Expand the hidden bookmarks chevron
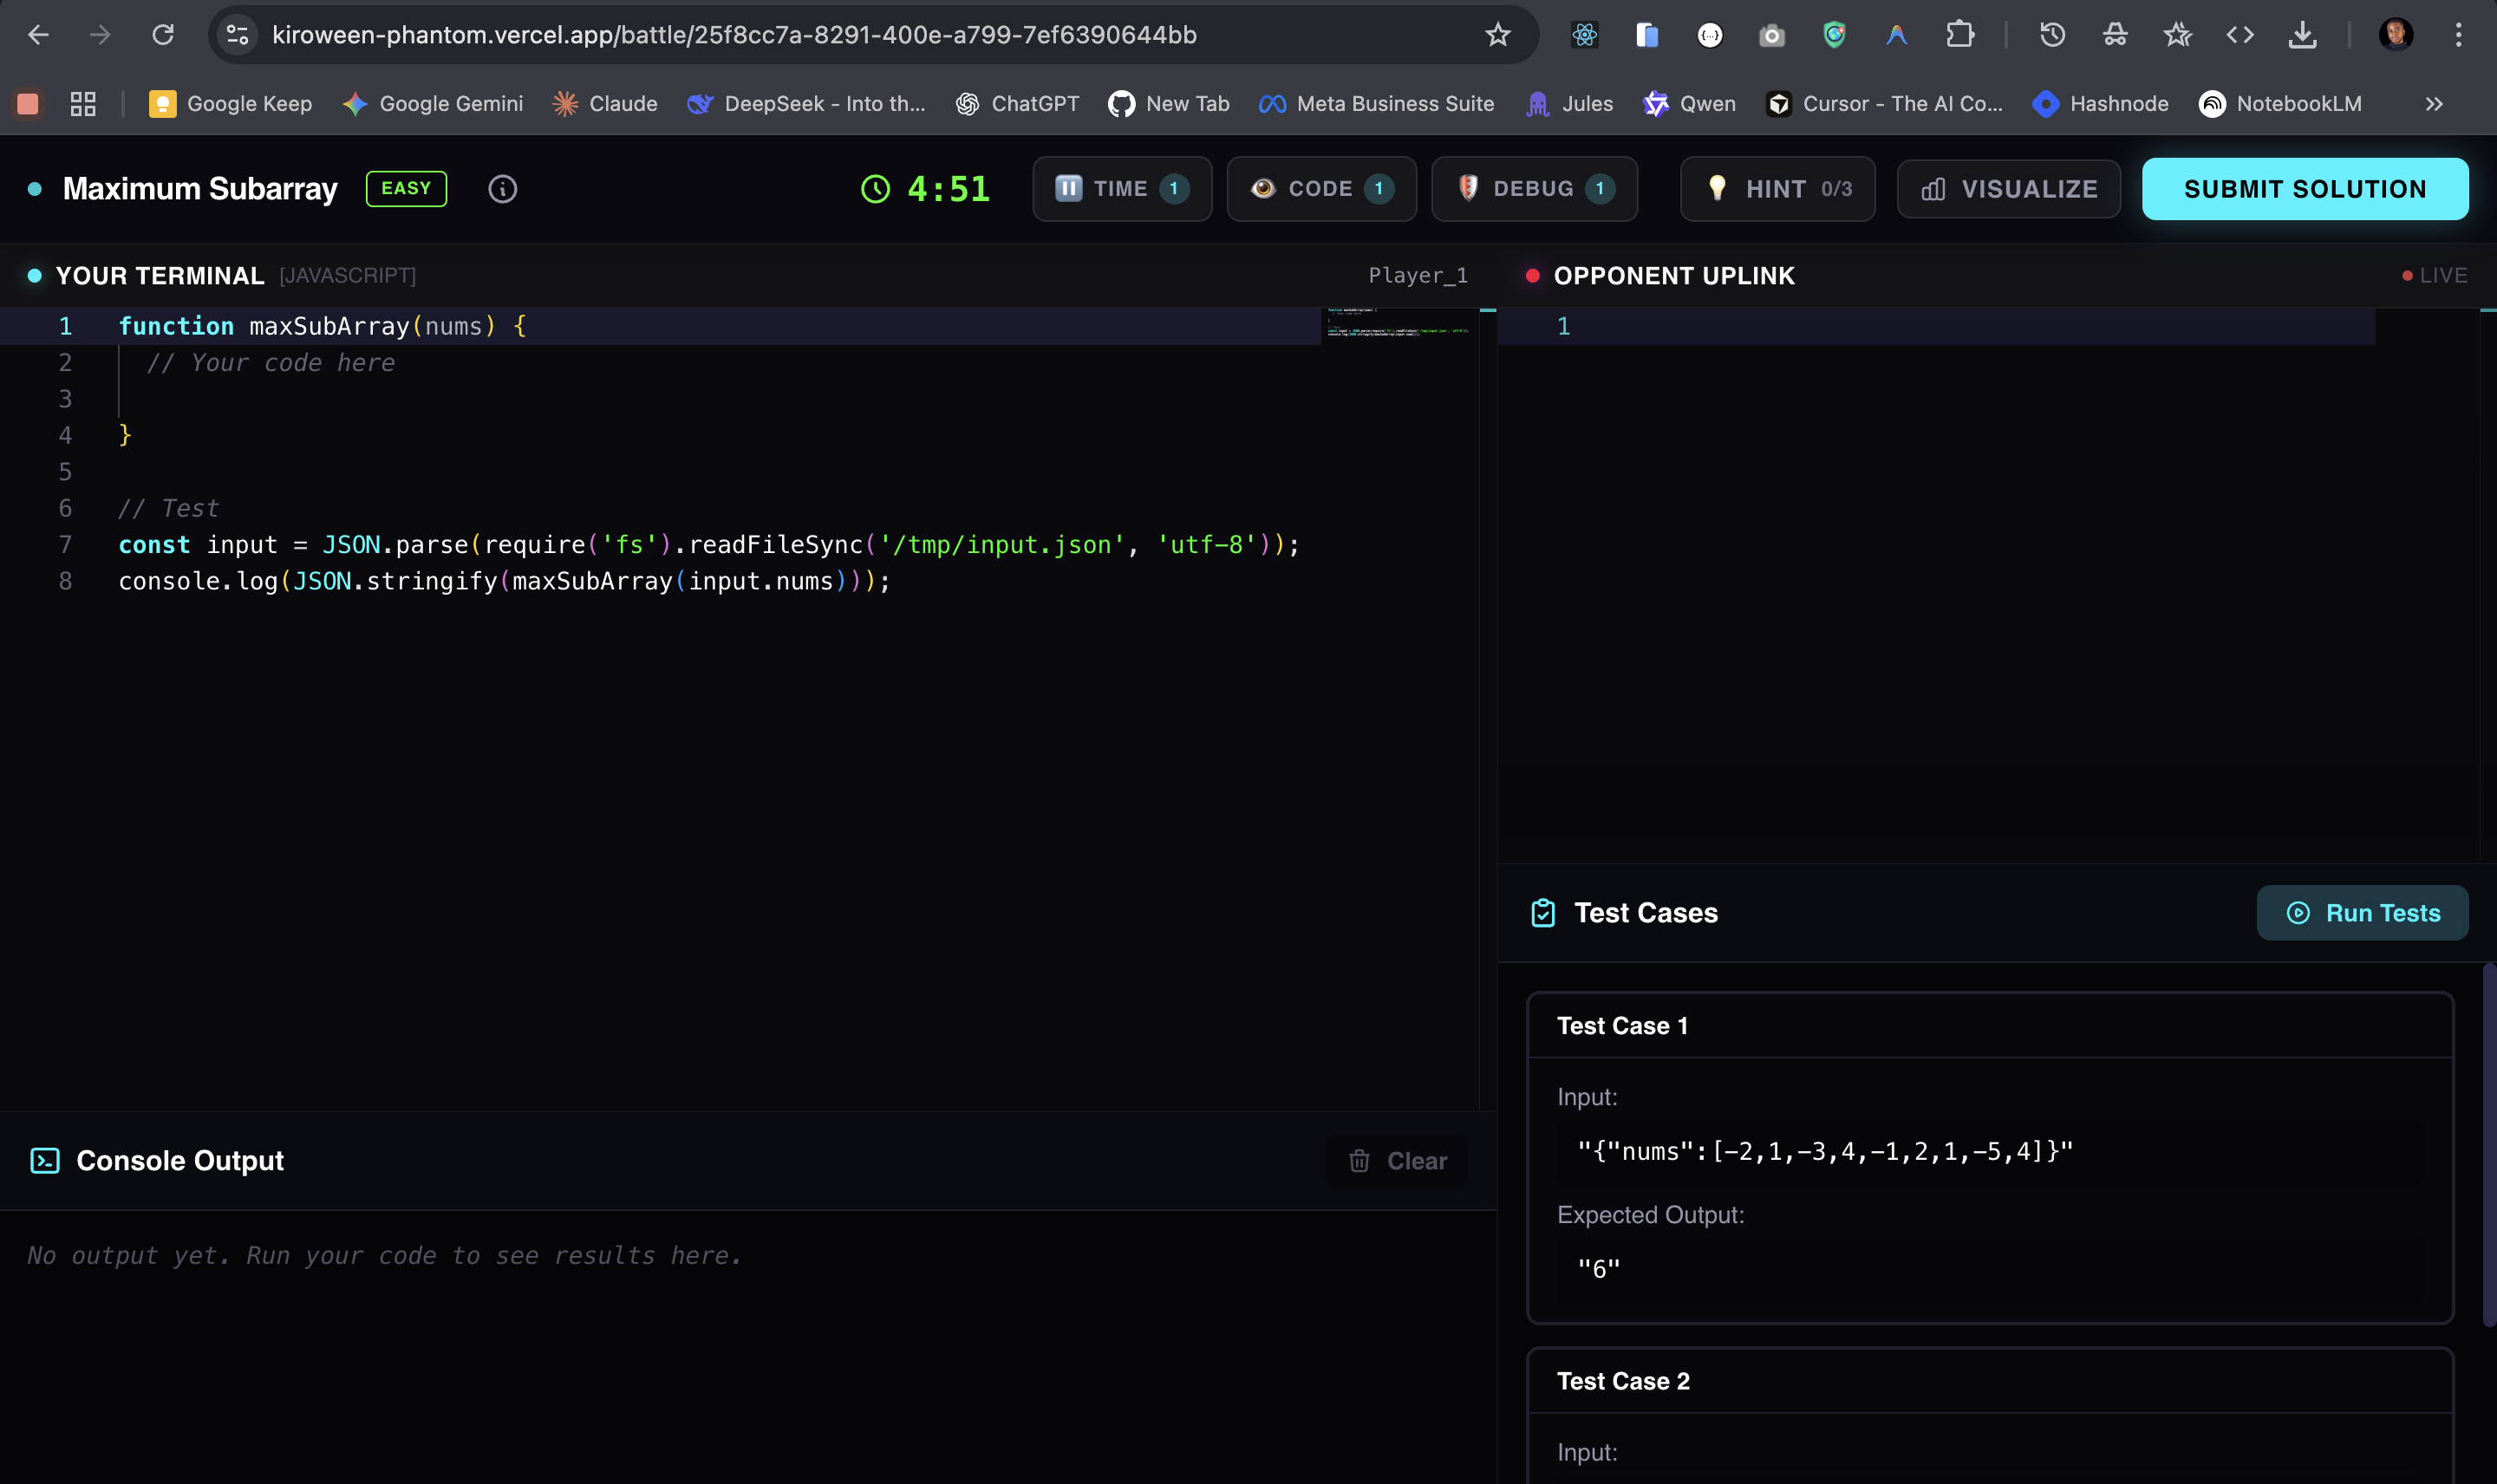This screenshot has width=2497, height=1484. click(x=2434, y=104)
